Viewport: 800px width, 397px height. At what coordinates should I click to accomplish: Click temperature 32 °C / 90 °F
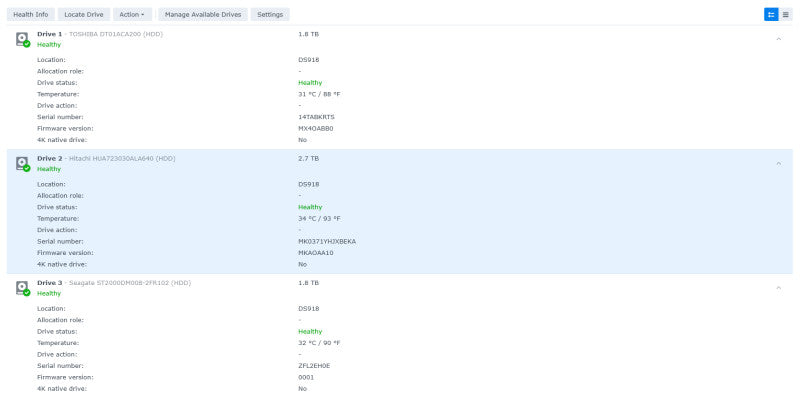click(x=319, y=343)
